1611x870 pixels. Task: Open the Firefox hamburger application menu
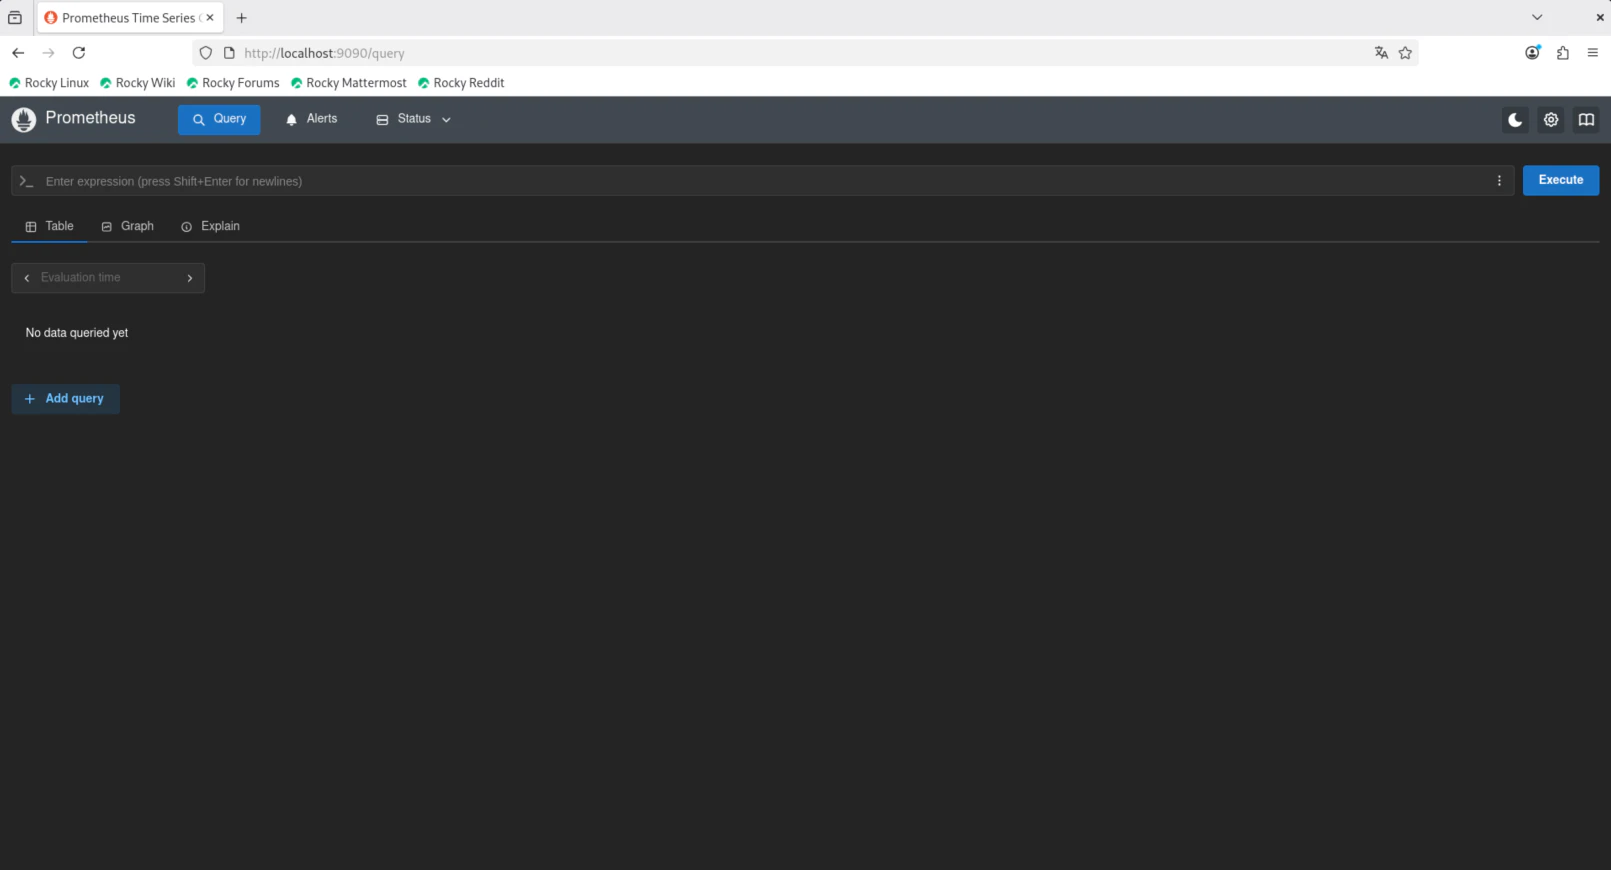1593,53
